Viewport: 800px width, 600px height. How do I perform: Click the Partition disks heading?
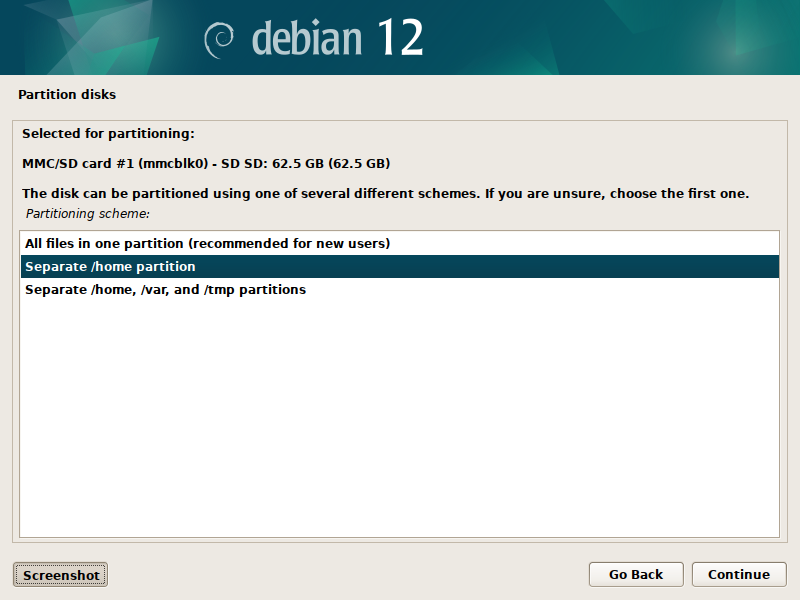[67, 94]
